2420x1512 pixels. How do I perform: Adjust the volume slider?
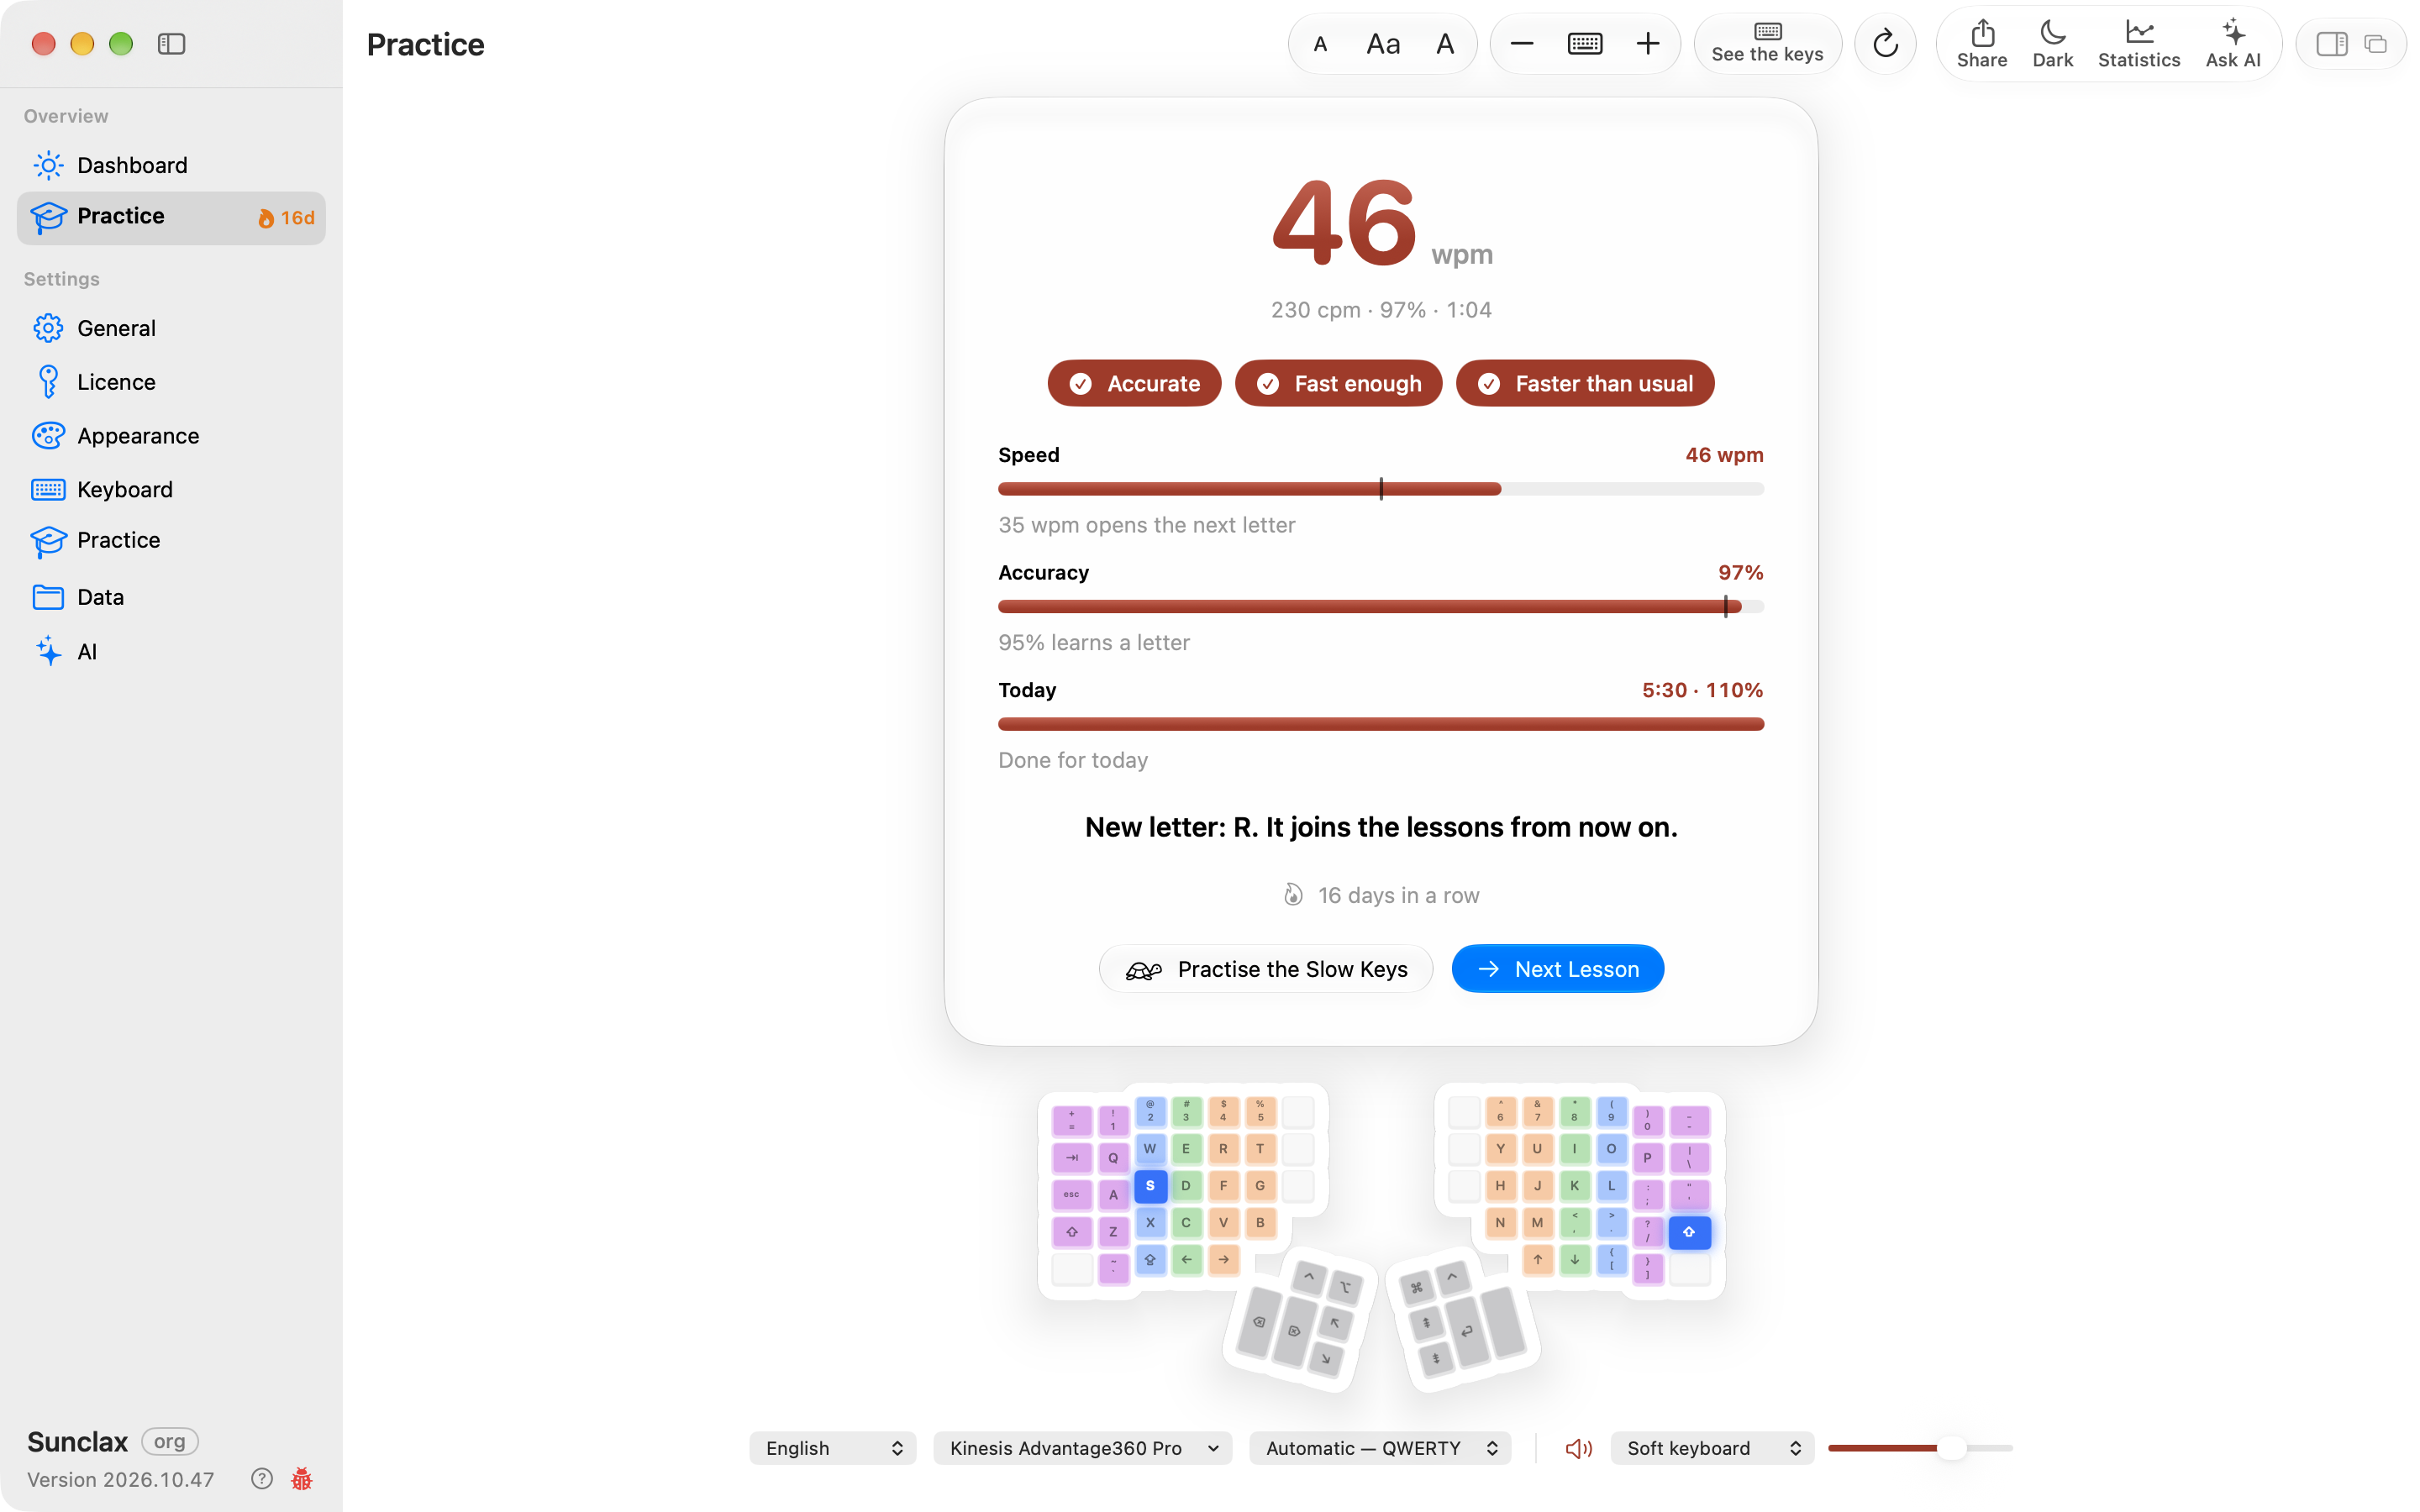pyautogui.click(x=1920, y=1448)
